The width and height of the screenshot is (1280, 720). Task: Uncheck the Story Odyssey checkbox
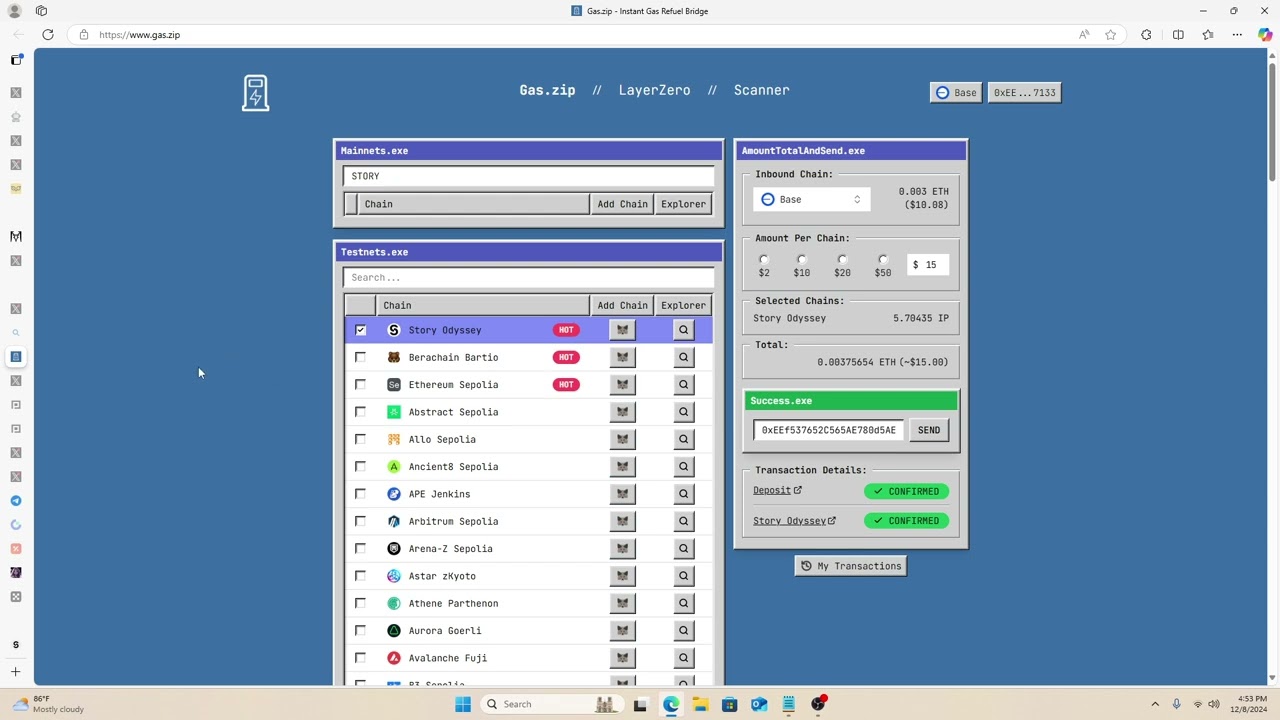click(361, 330)
